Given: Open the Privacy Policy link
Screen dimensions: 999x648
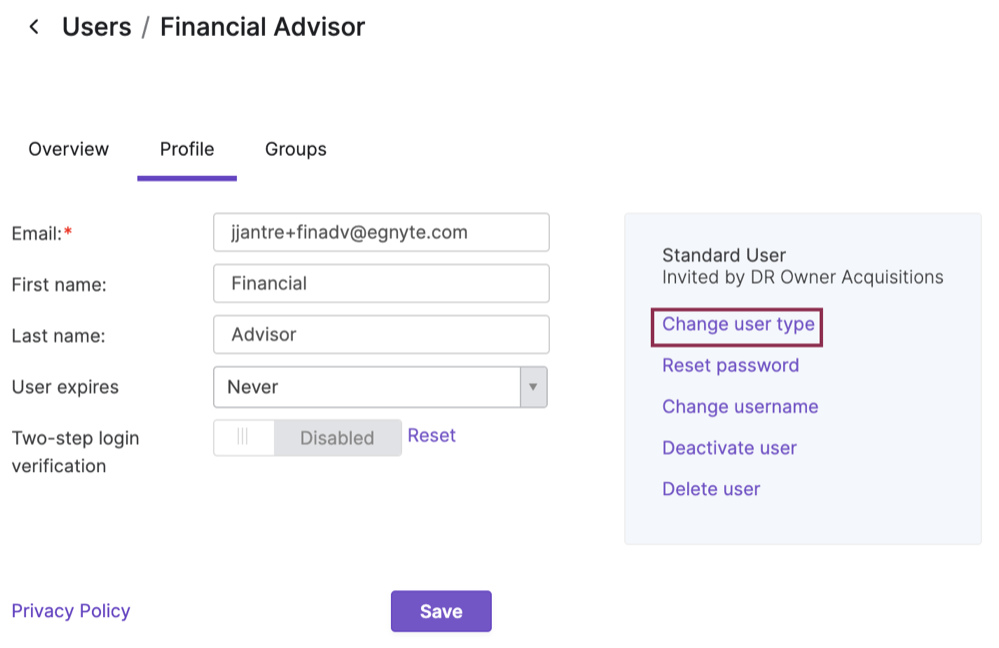Looking at the screenshot, I should click(70, 610).
